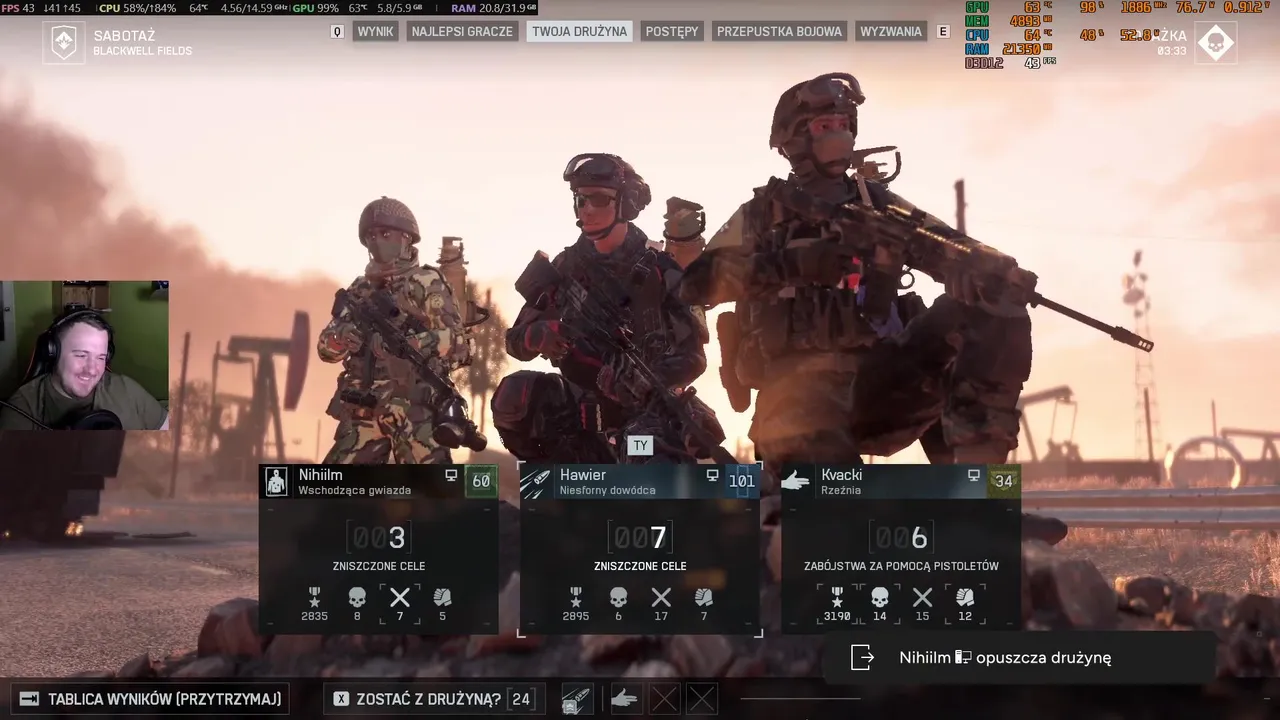Open the Wynik tab
The width and height of the screenshot is (1280, 720).
375,31
